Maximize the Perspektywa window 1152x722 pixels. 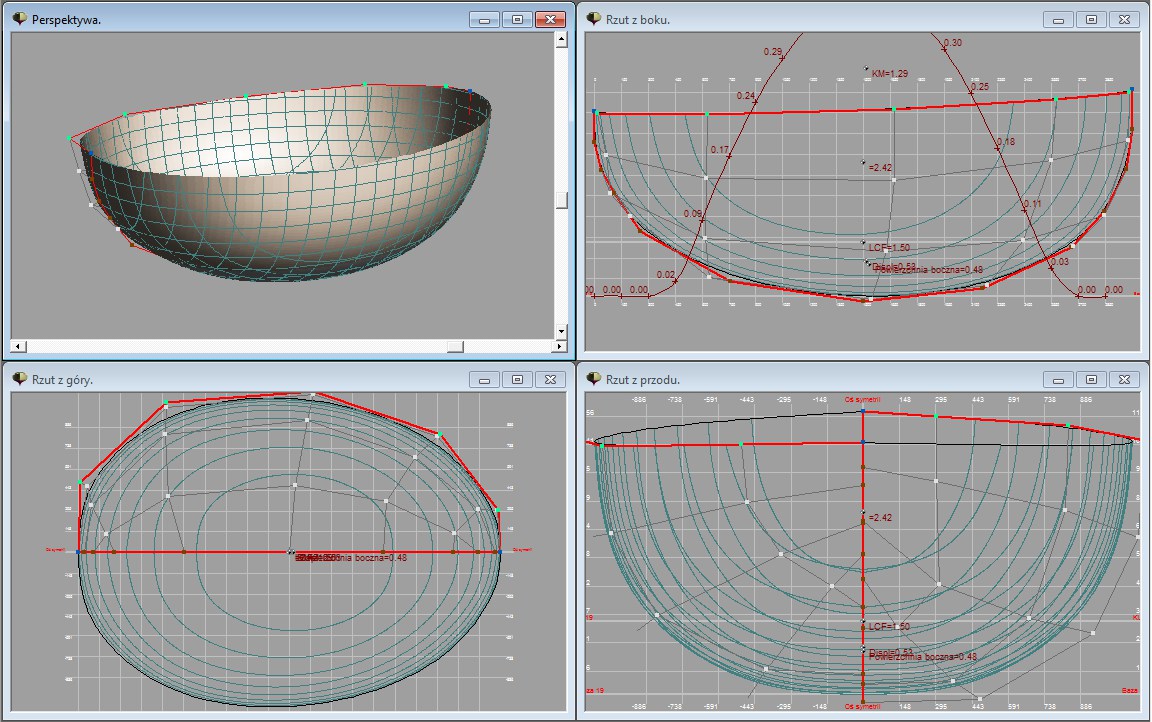point(517,20)
